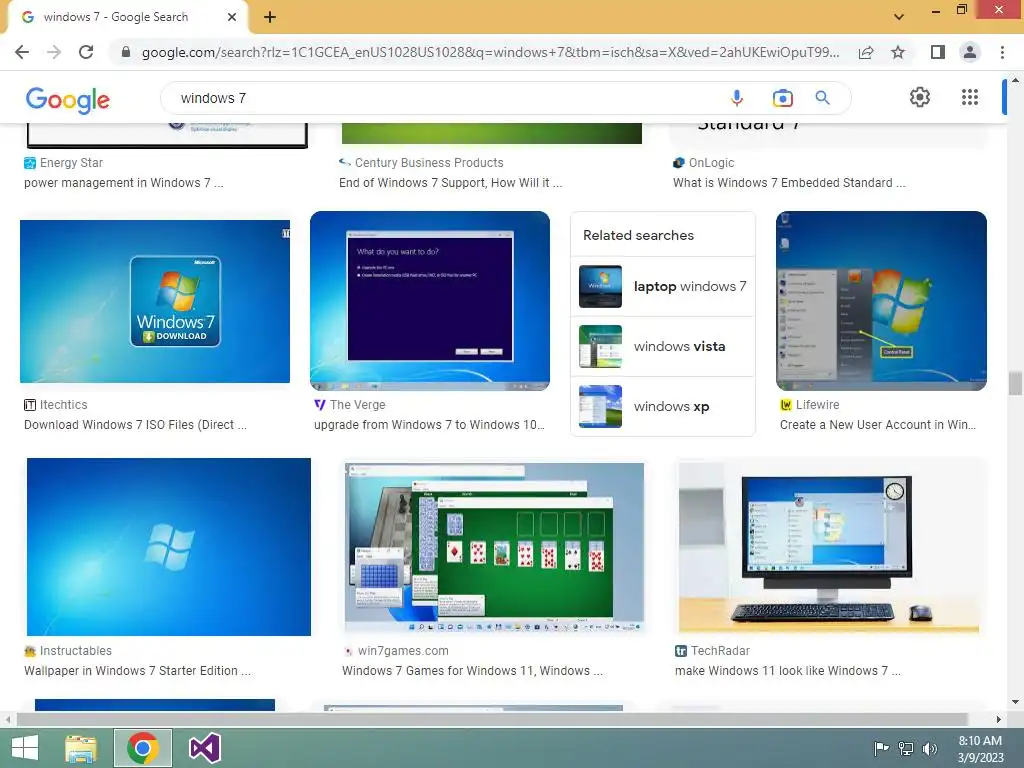This screenshot has height=768, width=1024.
Task: Open laptop windows 7 thumbnail image
Action: (x=600, y=287)
